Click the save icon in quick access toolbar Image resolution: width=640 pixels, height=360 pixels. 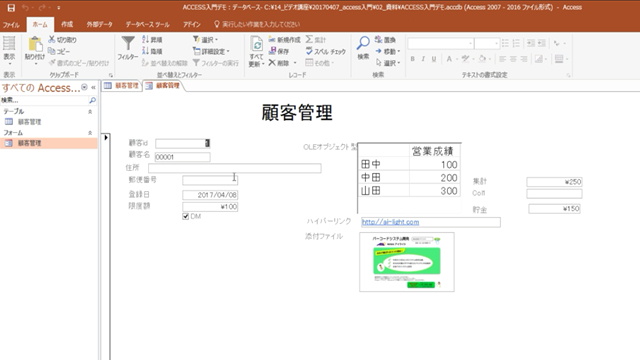click(11, 8)
